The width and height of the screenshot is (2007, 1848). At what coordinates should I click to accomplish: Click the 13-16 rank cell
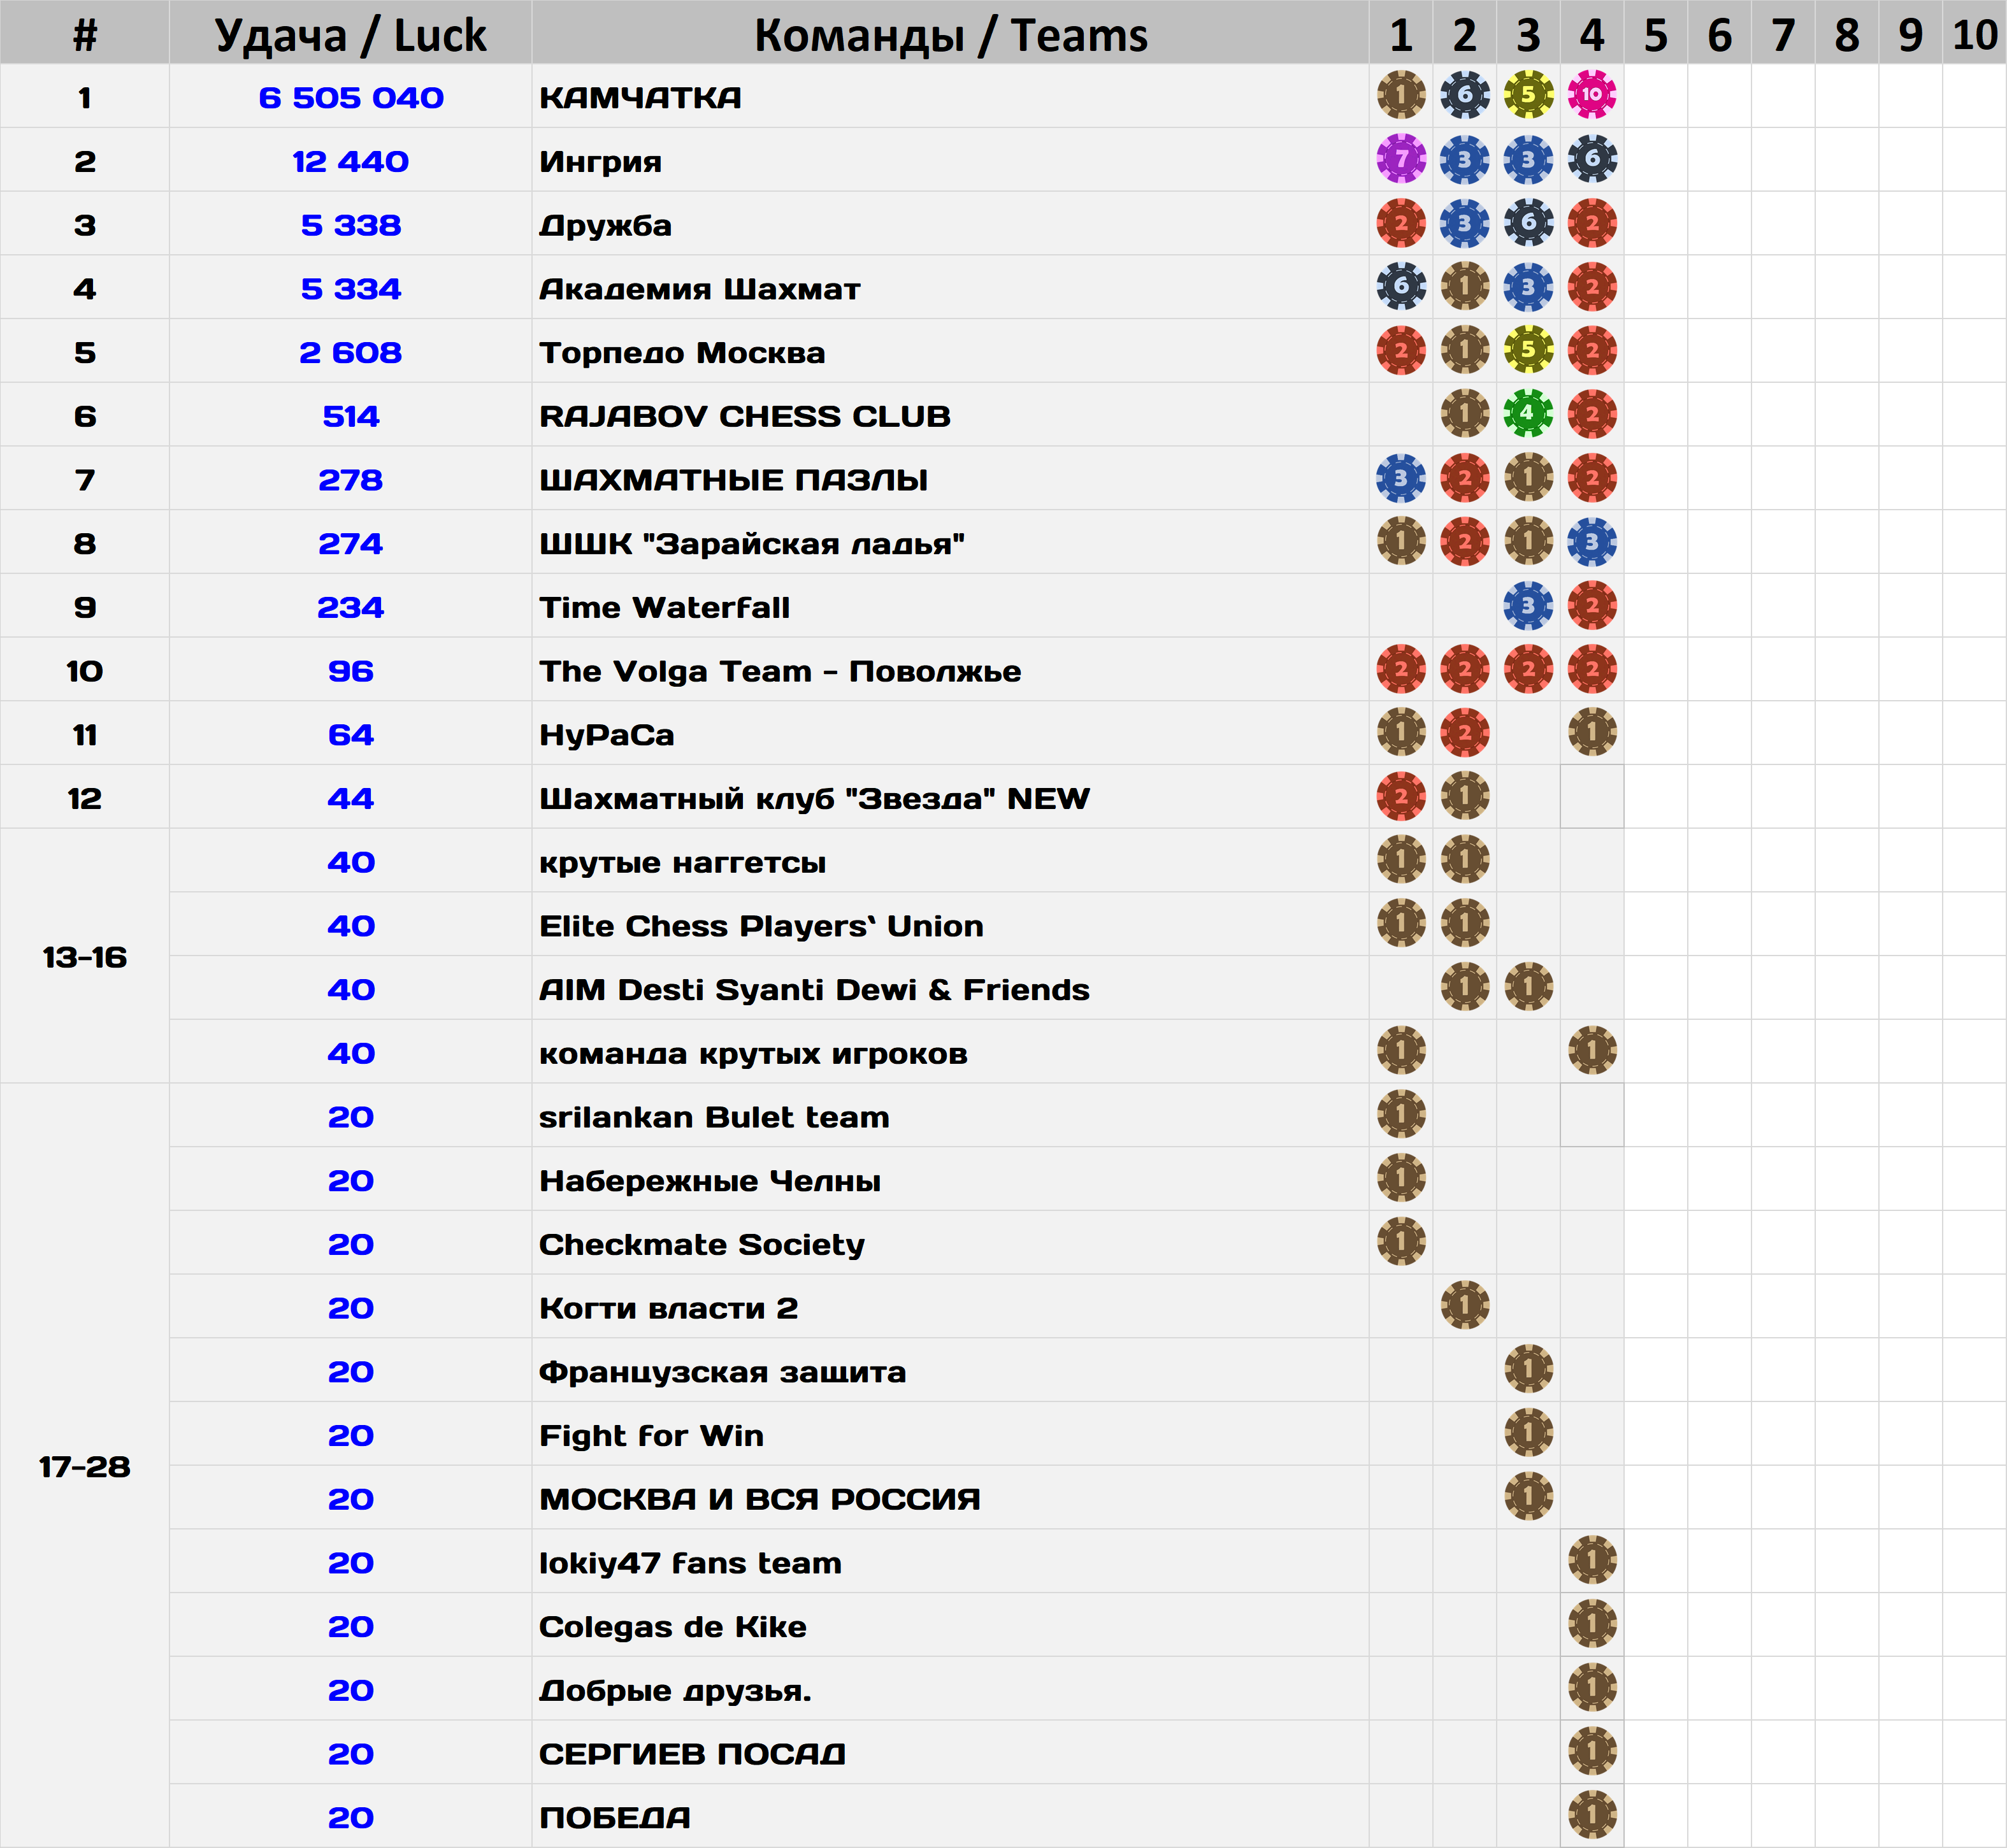click(85, 956)
